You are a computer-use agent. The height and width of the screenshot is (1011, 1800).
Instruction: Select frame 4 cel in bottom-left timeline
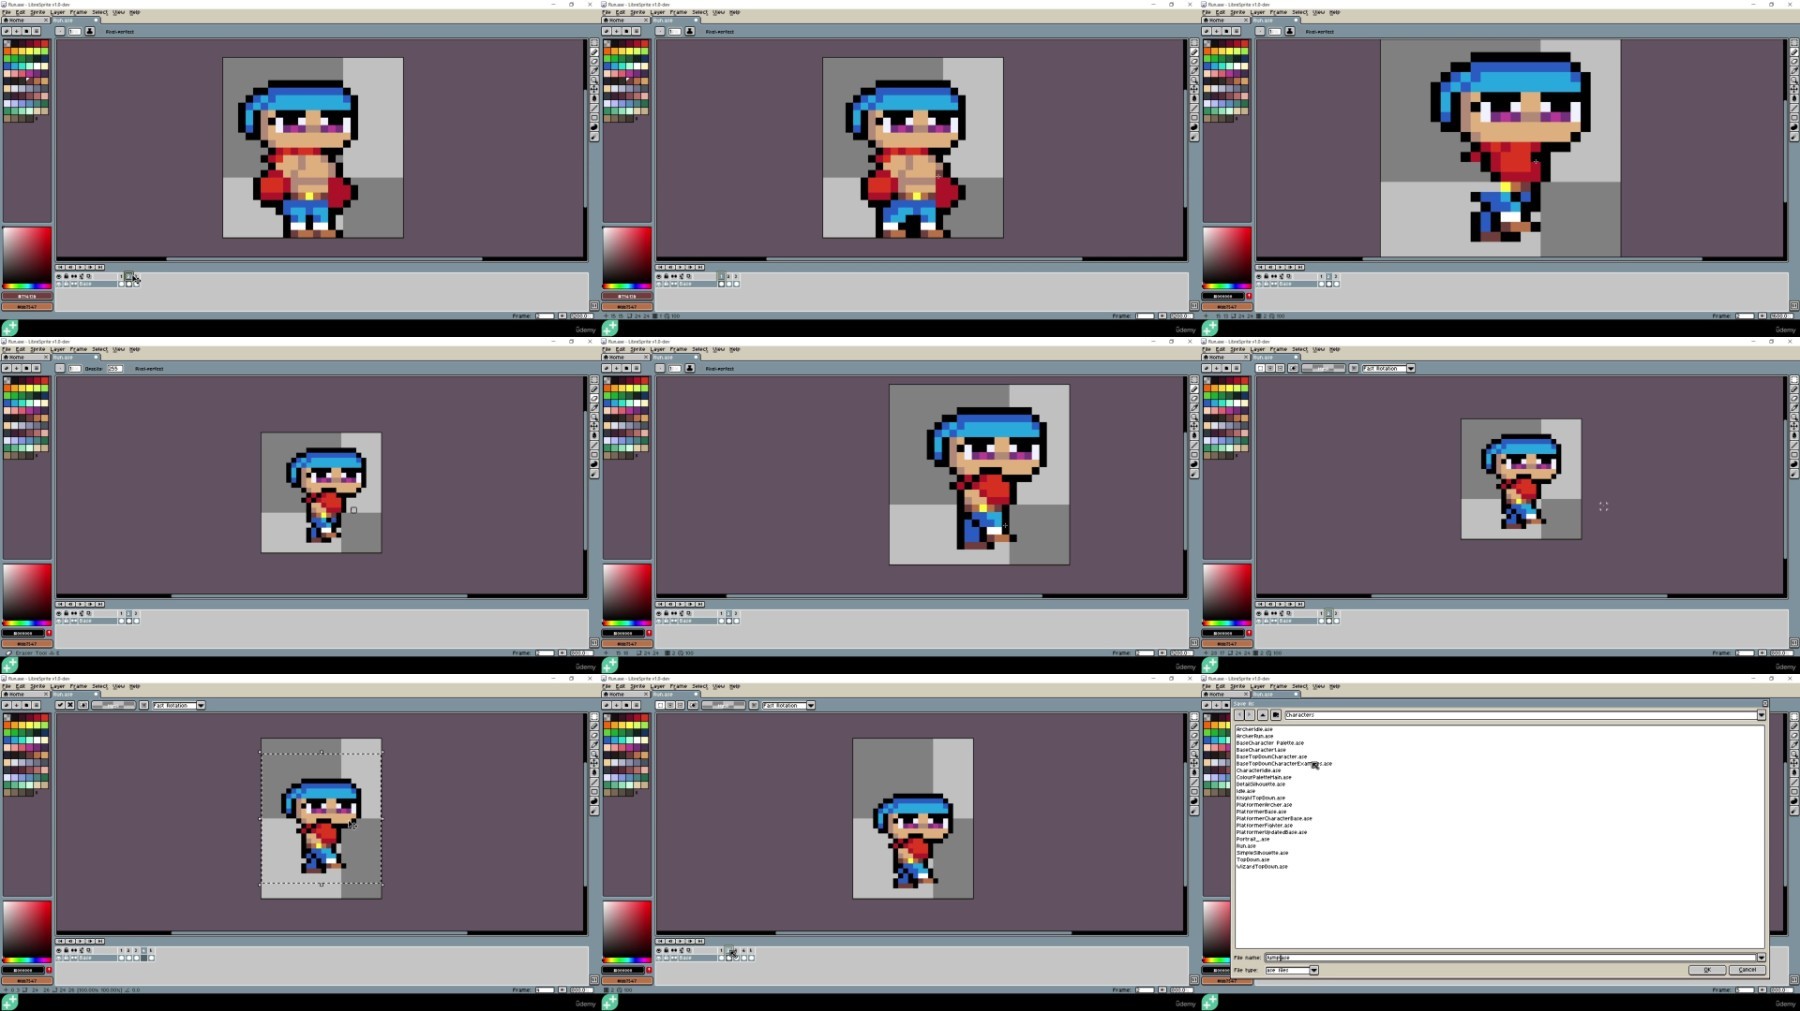point(144,958)
